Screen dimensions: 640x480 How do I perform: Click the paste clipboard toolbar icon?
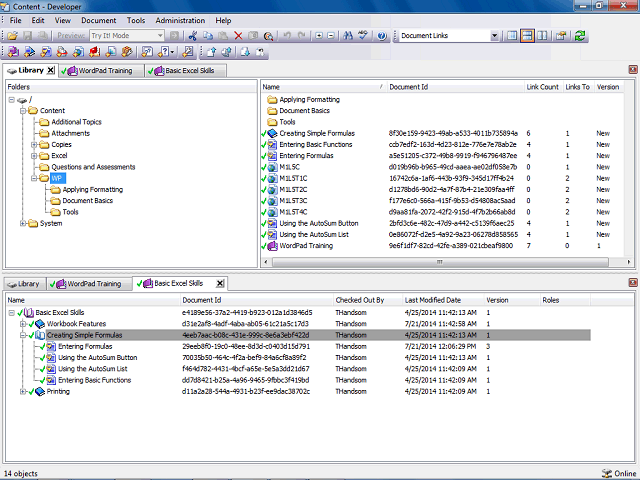coord(223,36)
